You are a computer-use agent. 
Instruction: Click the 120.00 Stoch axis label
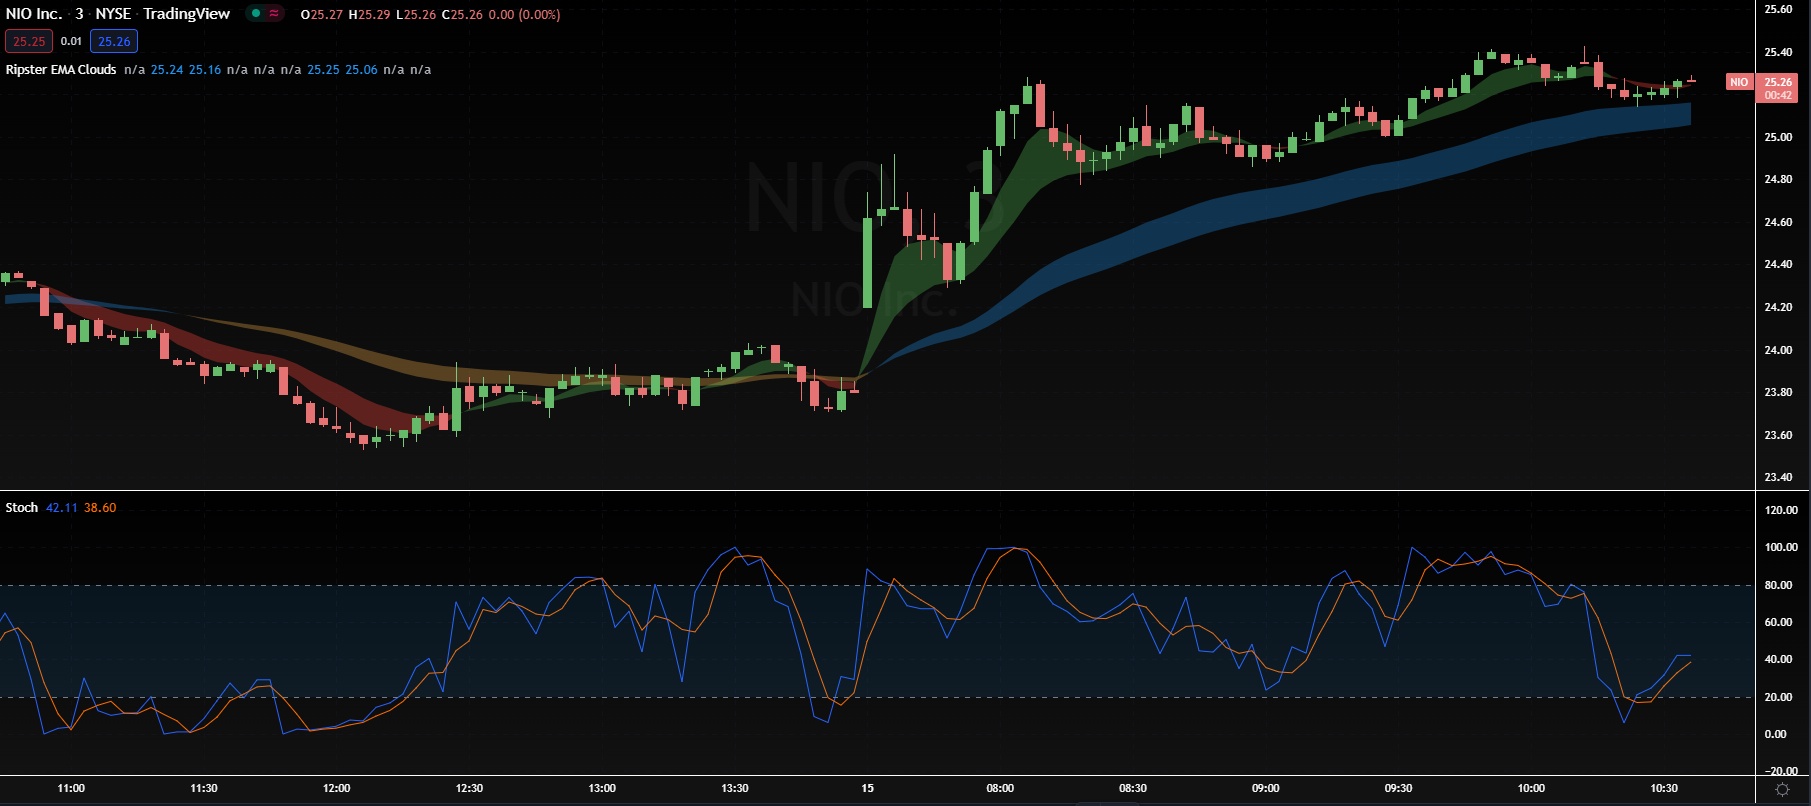1781,510
